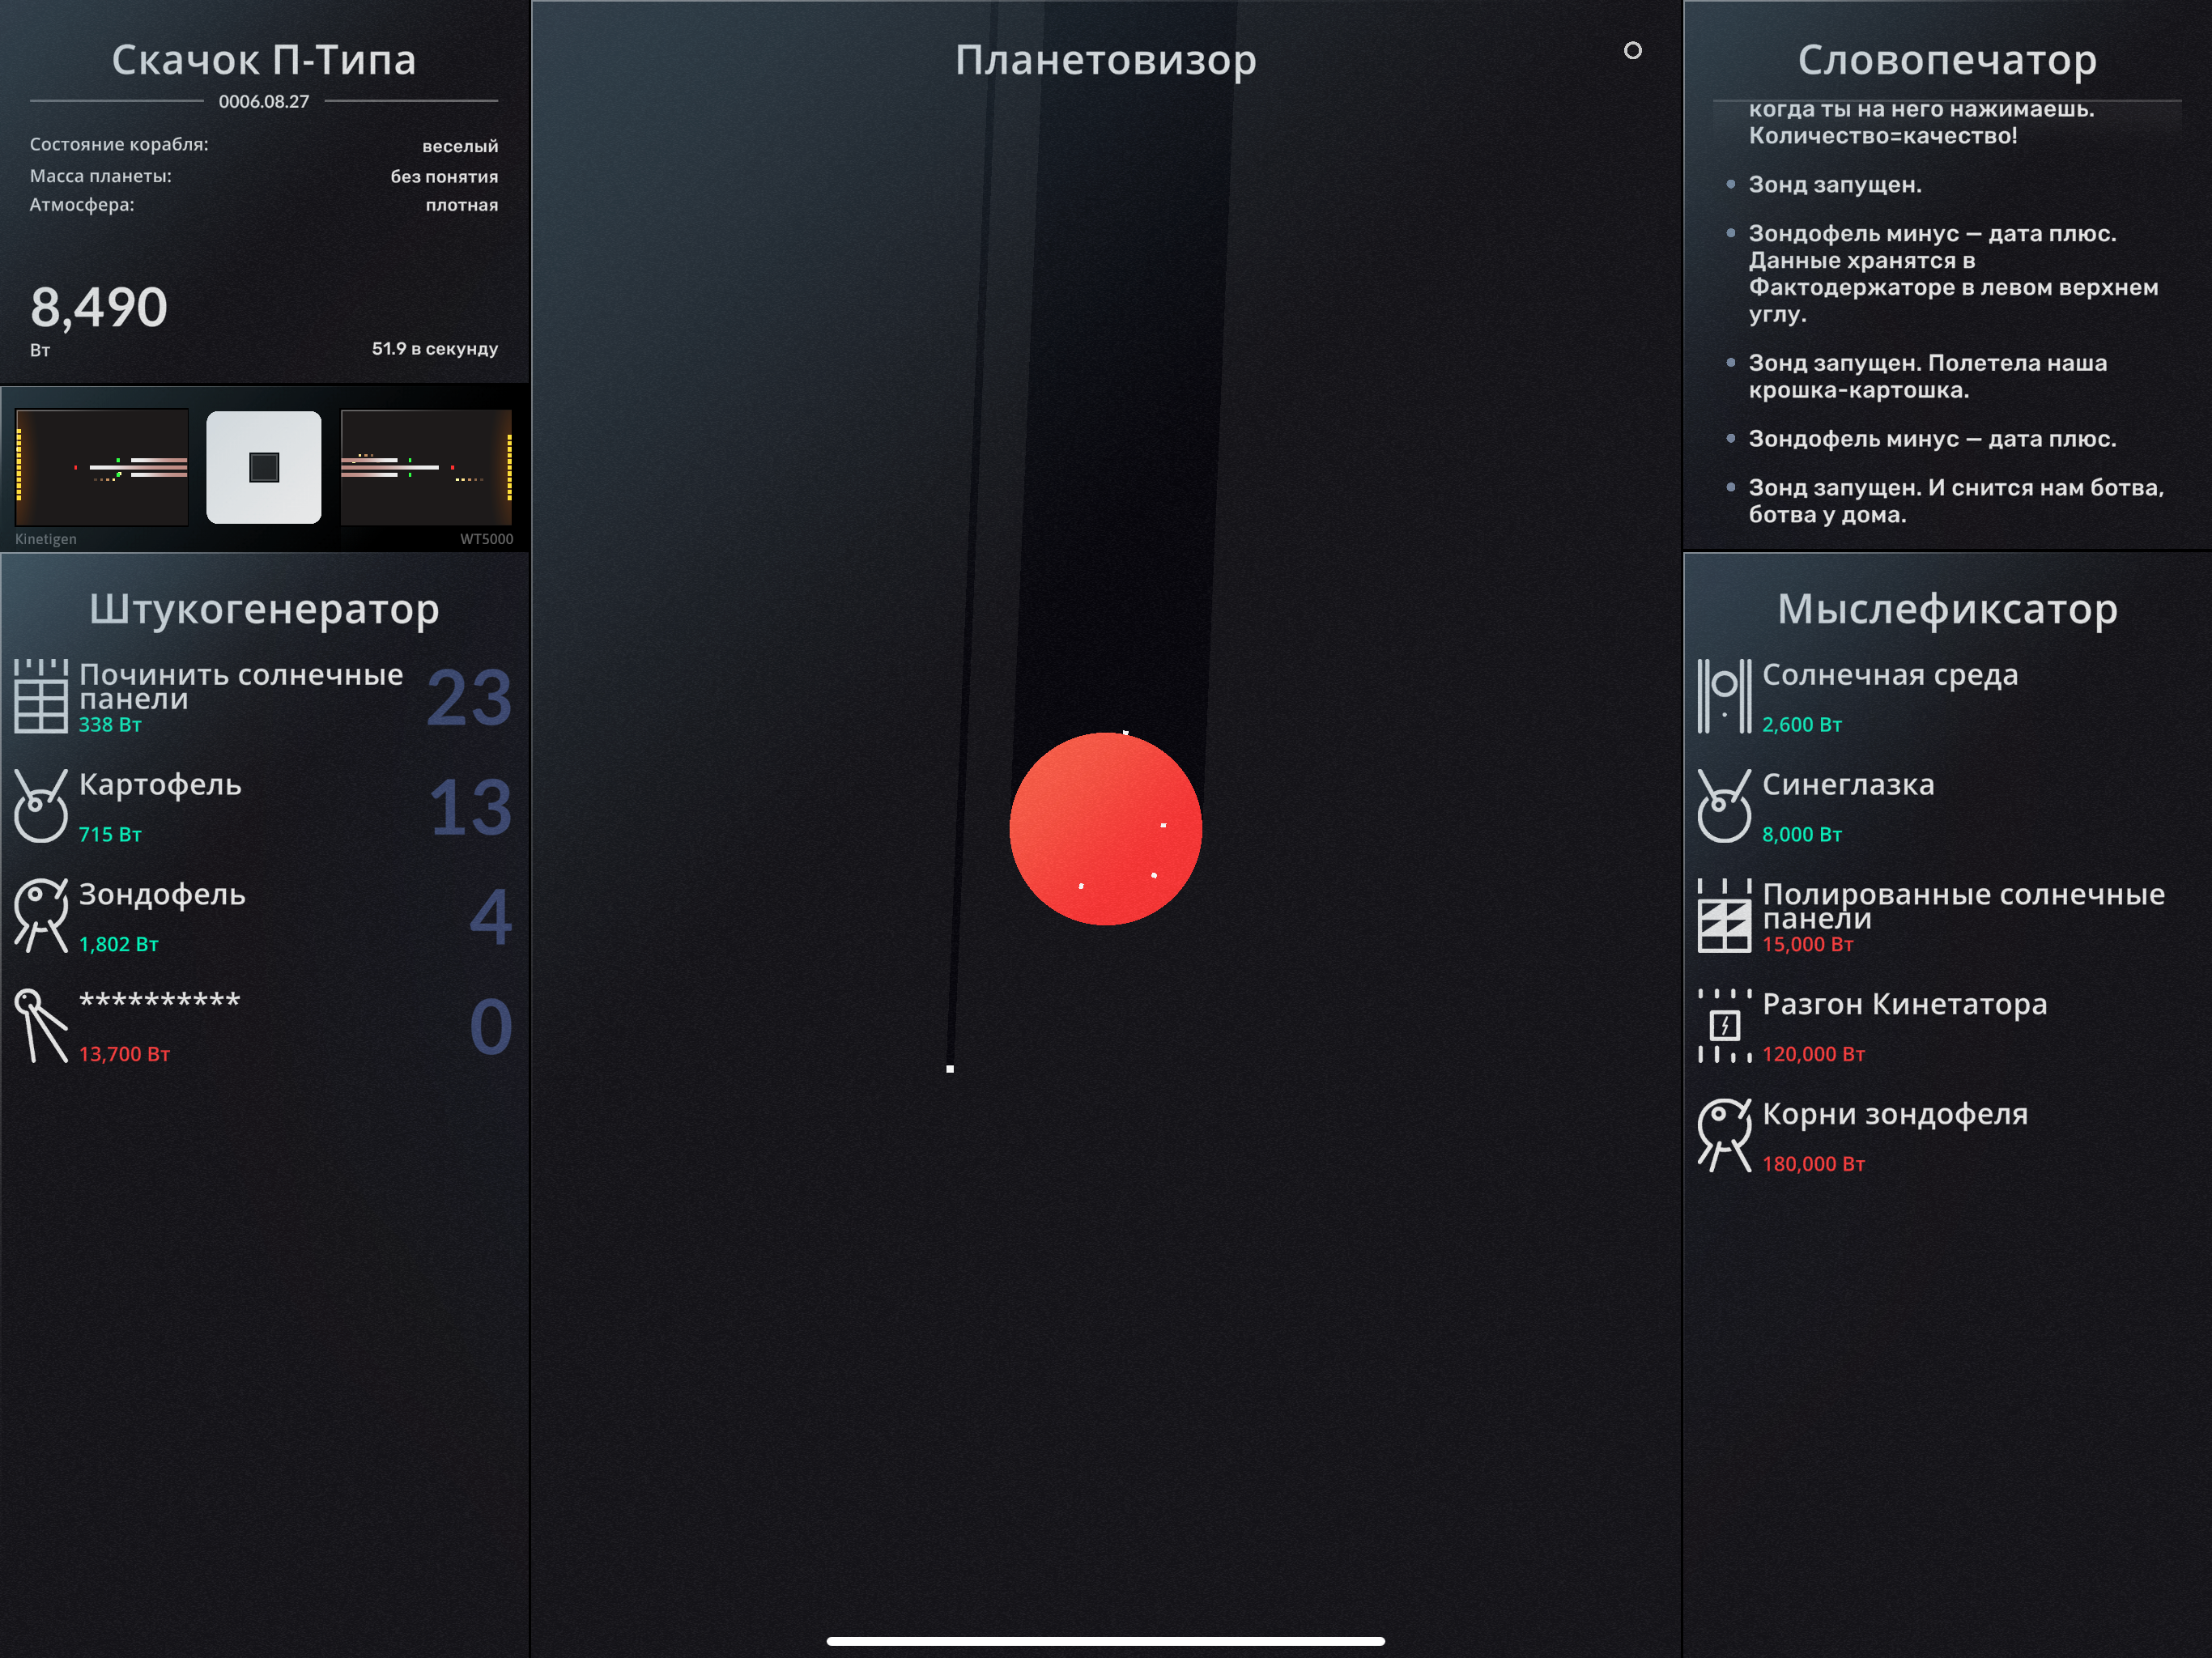Click the Корни зондофеля icon
The image size is (2212, 1658).
(1724, 1136)
